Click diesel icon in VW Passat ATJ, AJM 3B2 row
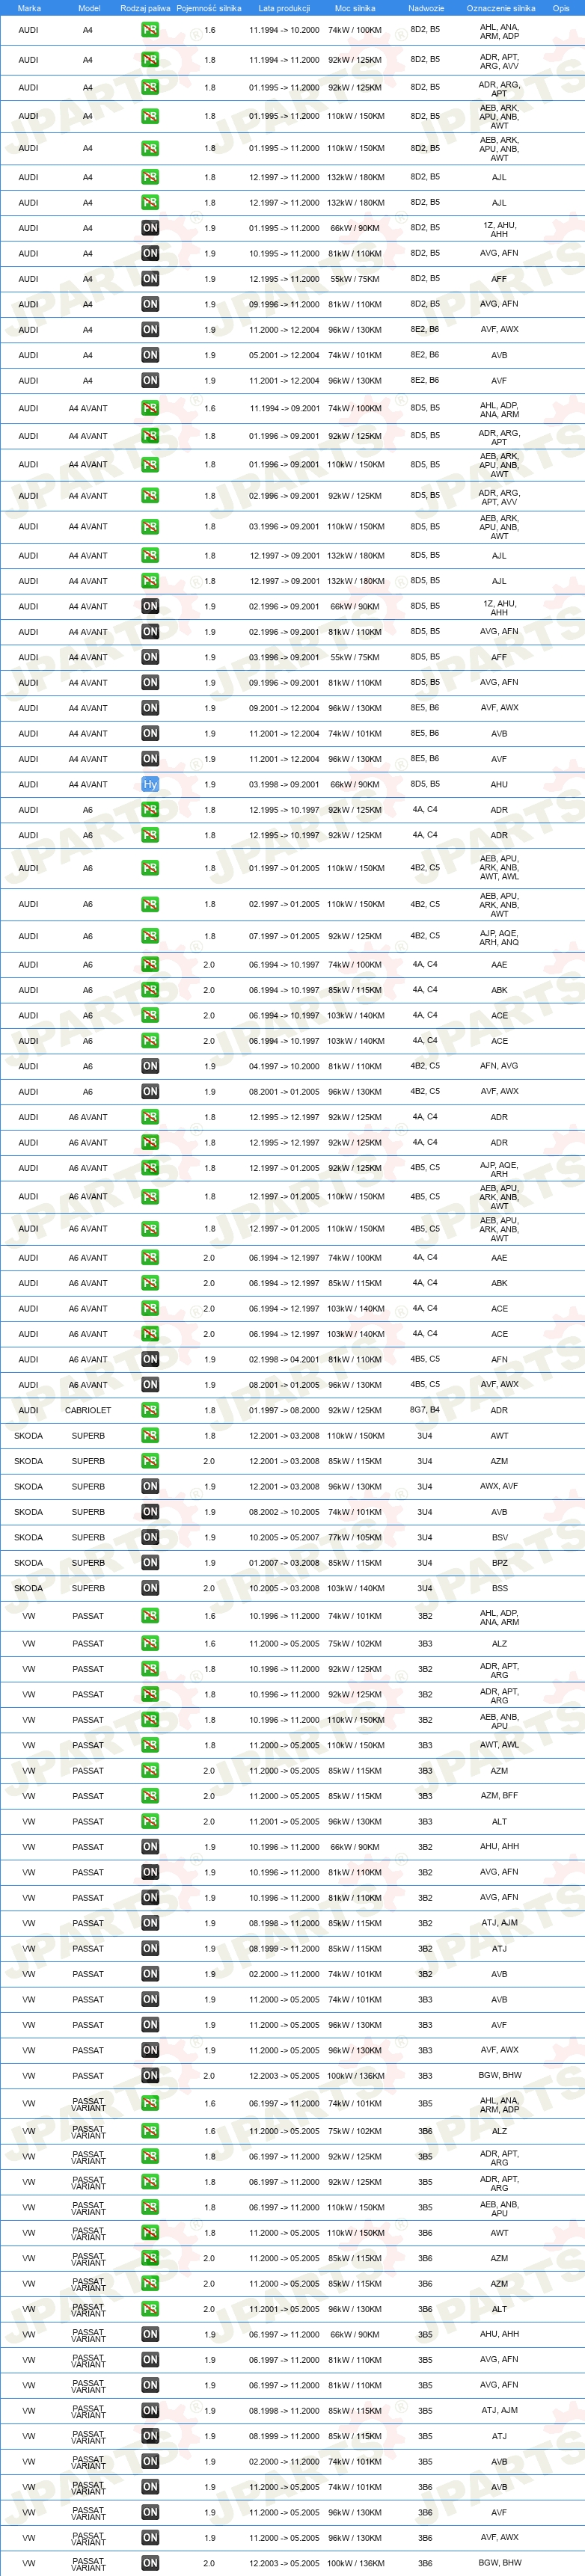 pyautogui.click(x=150, y=1923)
